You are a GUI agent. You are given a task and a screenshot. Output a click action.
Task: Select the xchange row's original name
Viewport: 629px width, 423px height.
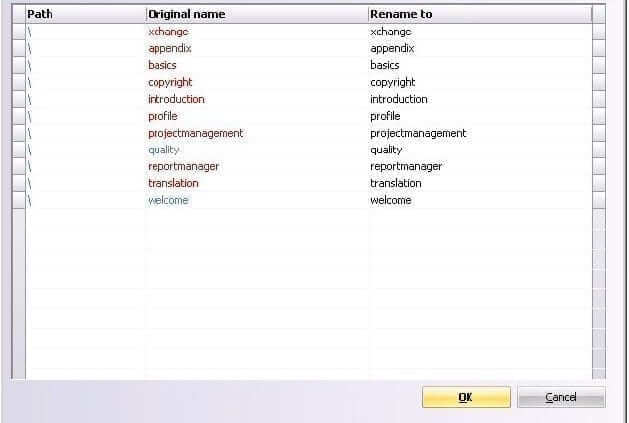pyautogui.click(x=168, y=32)
